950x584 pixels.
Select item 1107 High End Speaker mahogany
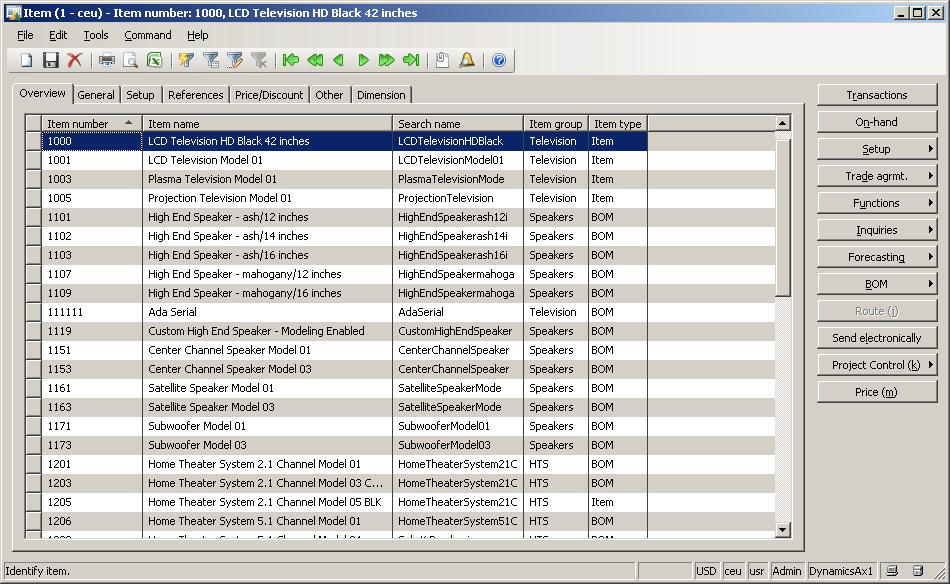coord(250,274)
